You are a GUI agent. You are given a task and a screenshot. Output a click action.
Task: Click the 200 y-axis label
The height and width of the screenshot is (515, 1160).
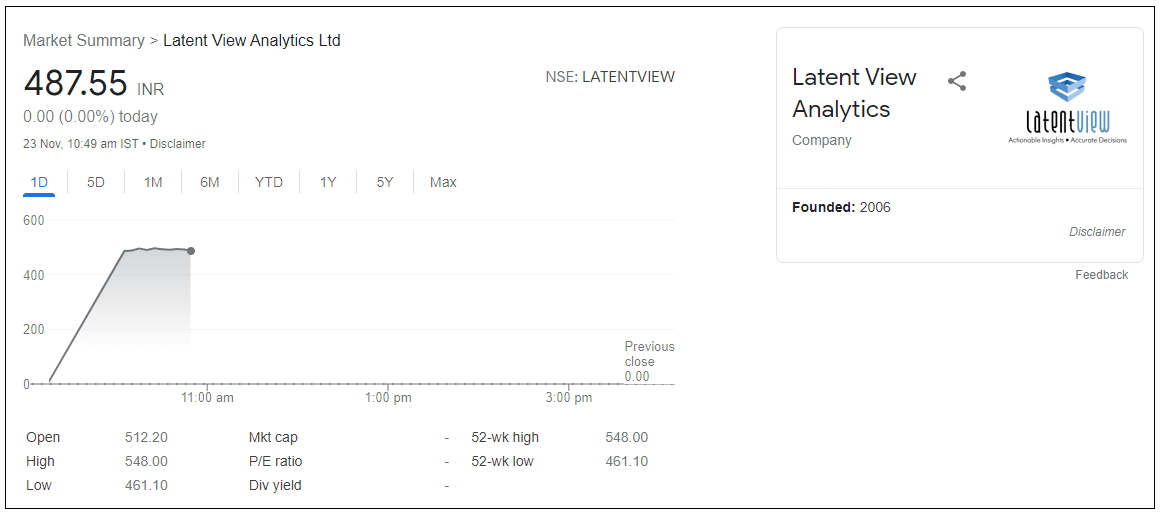(x=34, y=330)
